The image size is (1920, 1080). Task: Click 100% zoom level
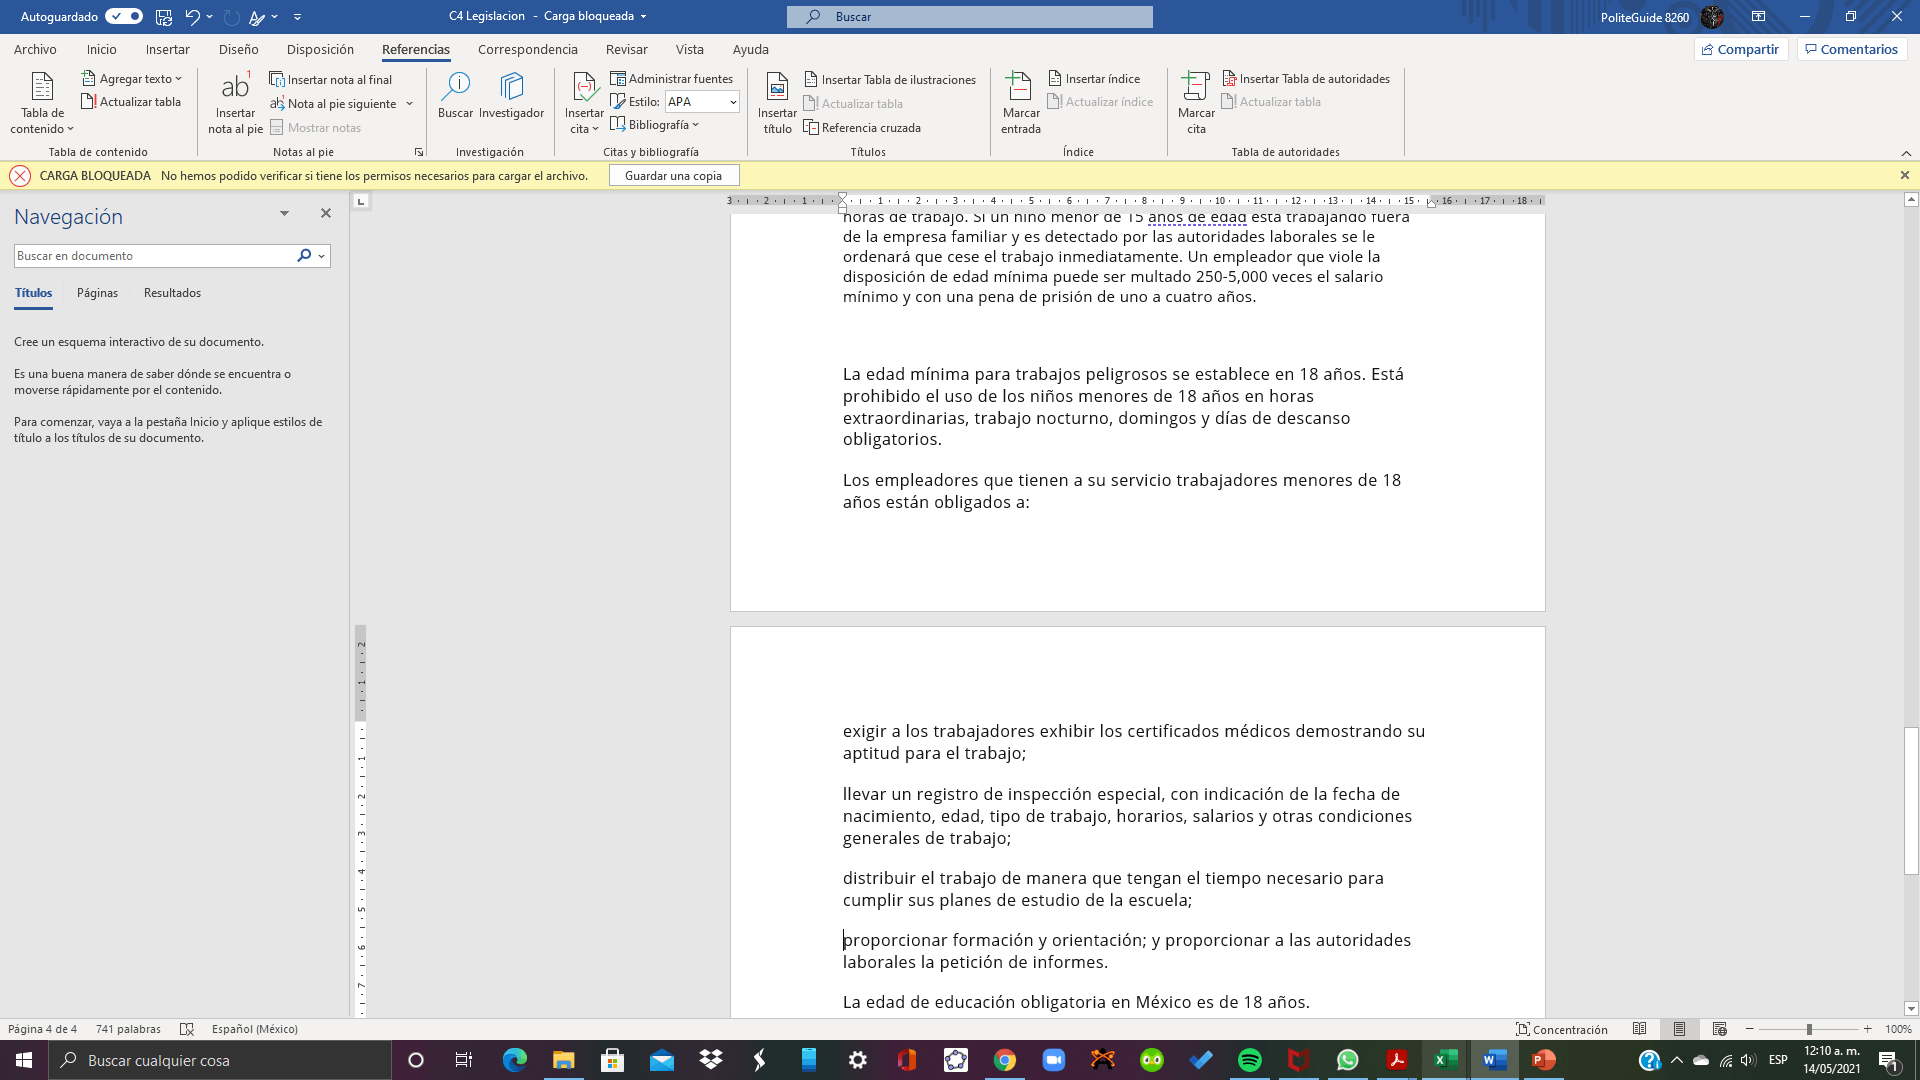point(1898,1029)
